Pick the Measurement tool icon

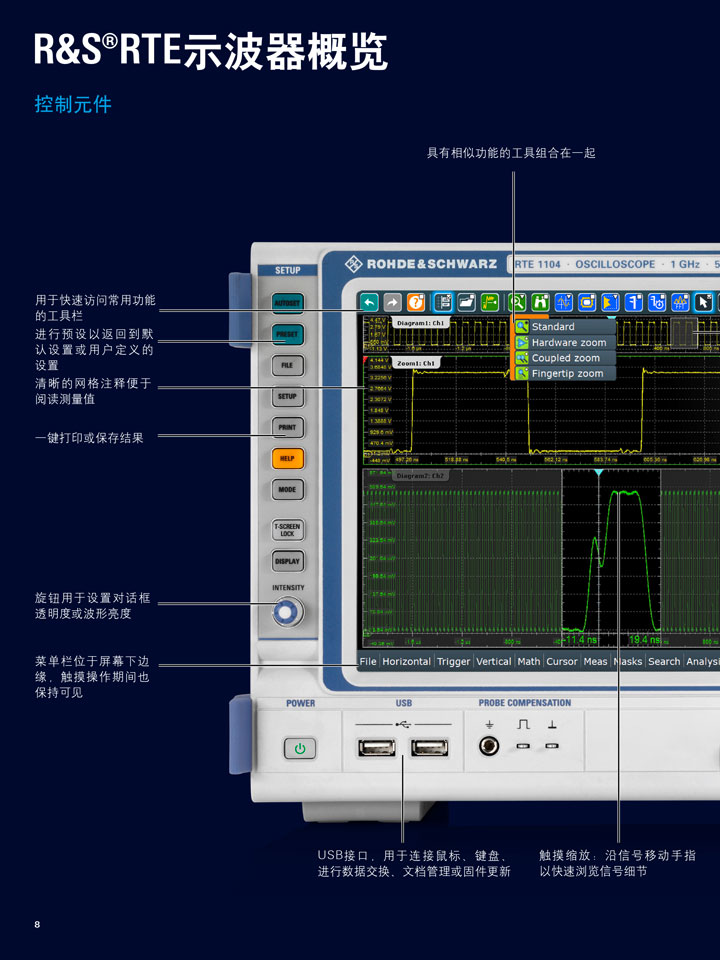coord(634,302)
